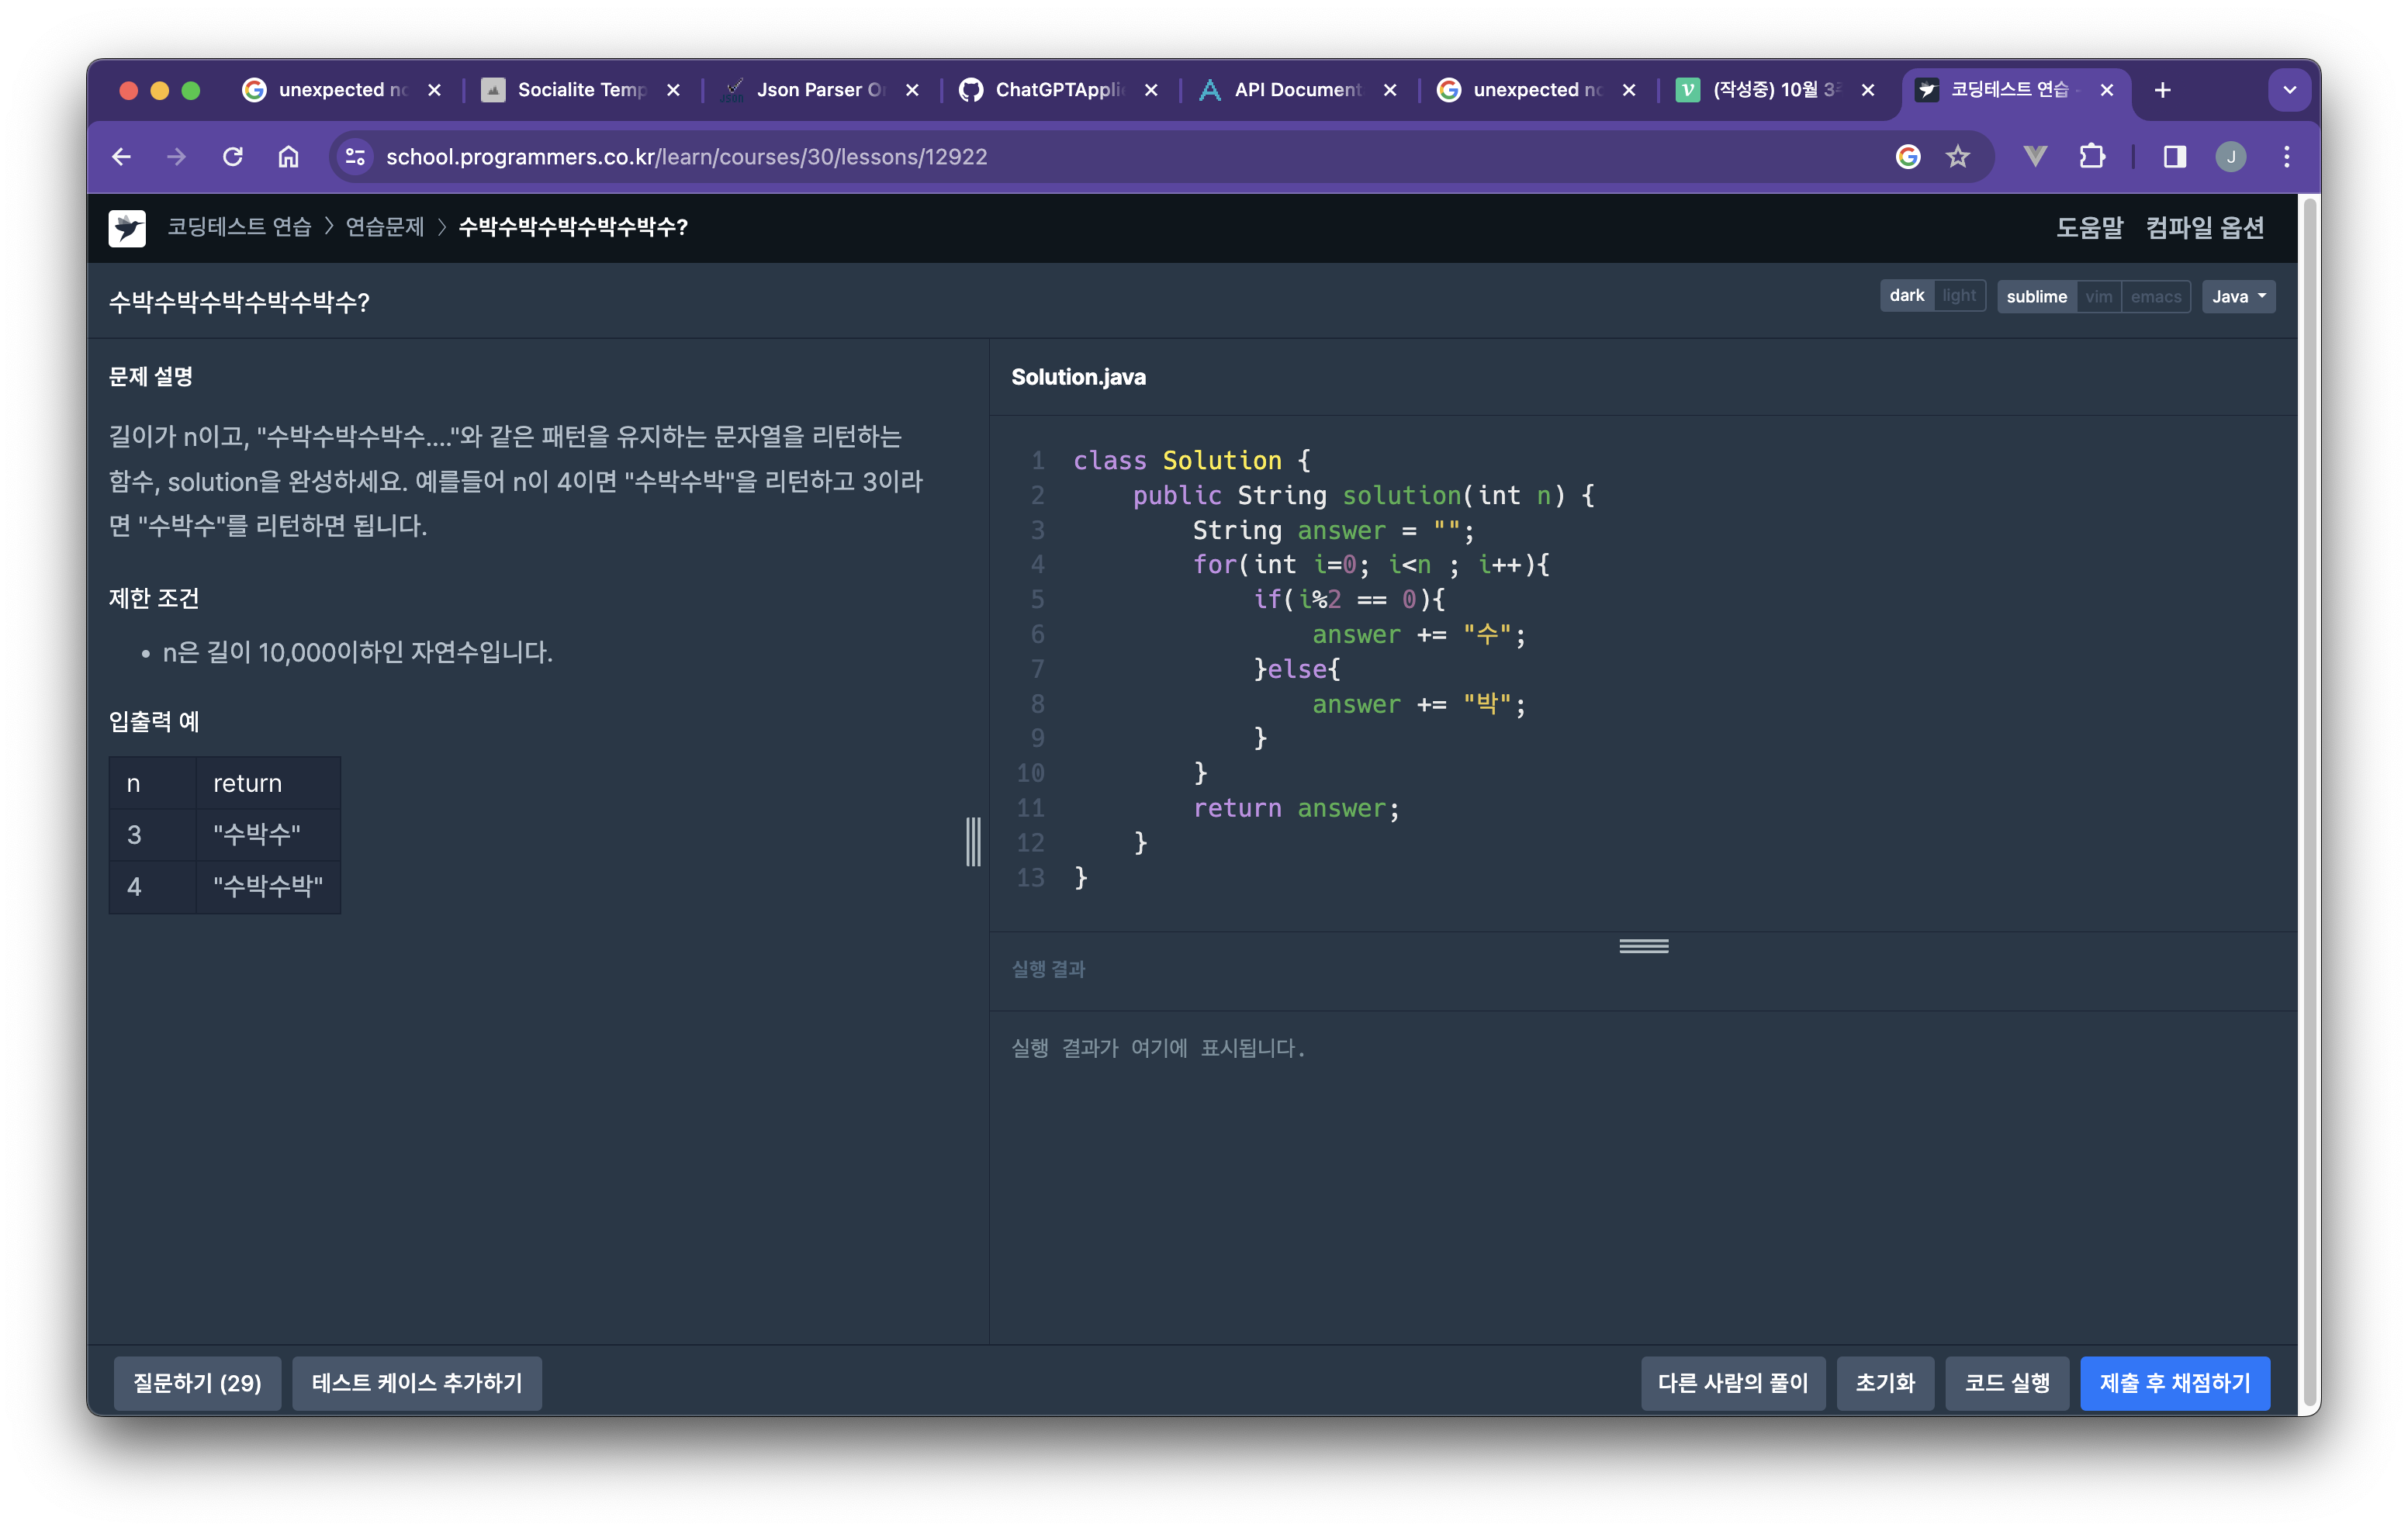Viewport: 2408px width, 1531px height.
Task: Open the extensions puzzle icon
Action: coord(2091,157)
